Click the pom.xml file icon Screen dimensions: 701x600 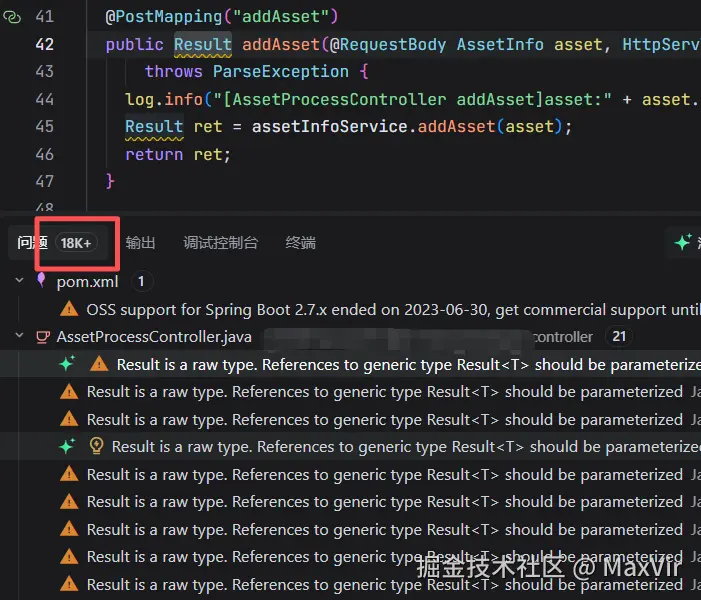click(x=42, y=281)
